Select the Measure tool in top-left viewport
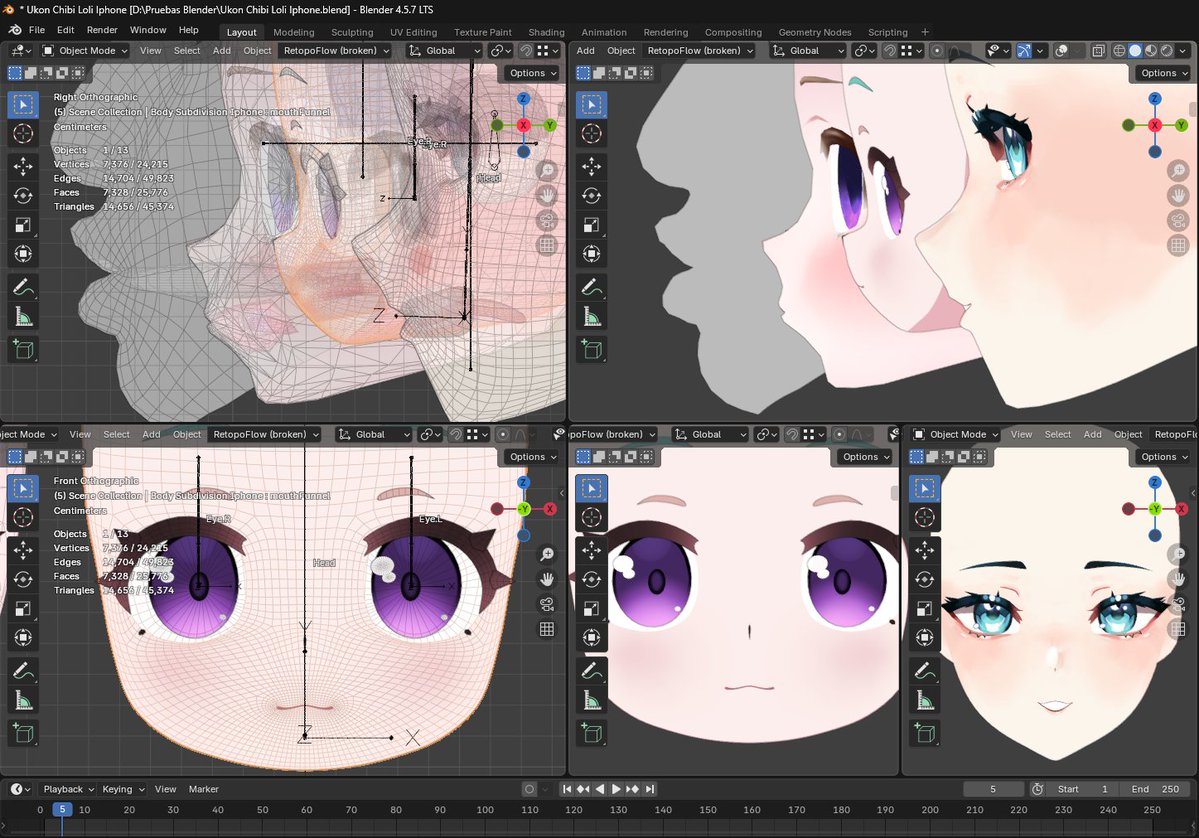Screen dimensions: 1199x838 click(23, 317)
